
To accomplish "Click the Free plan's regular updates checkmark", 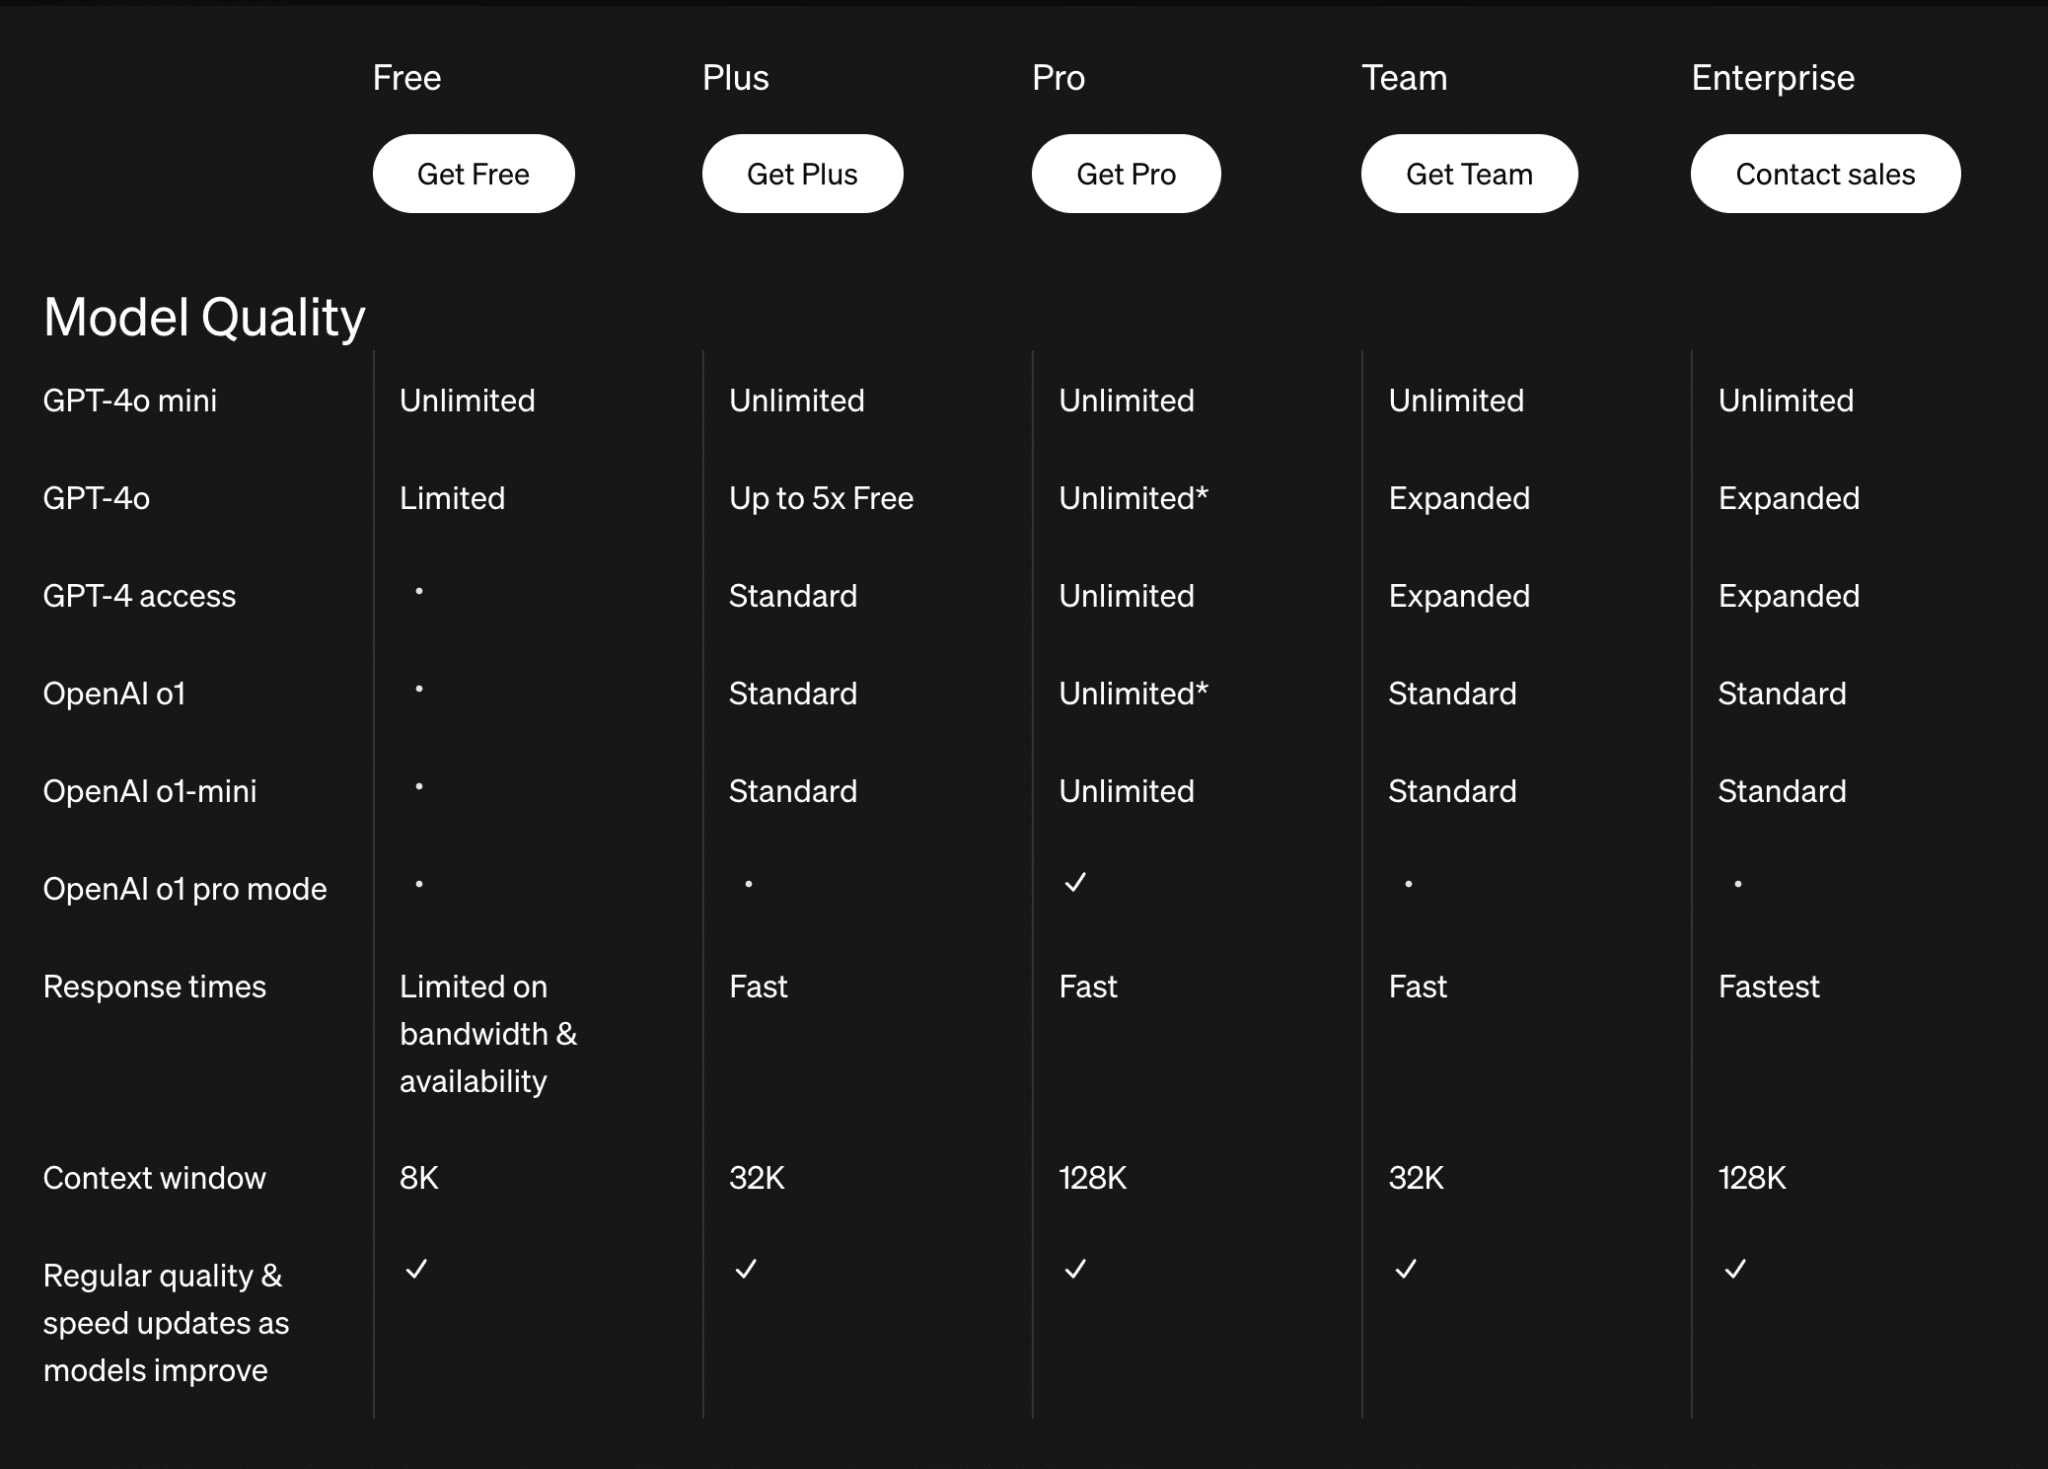I will click(x=417, y=1269).
